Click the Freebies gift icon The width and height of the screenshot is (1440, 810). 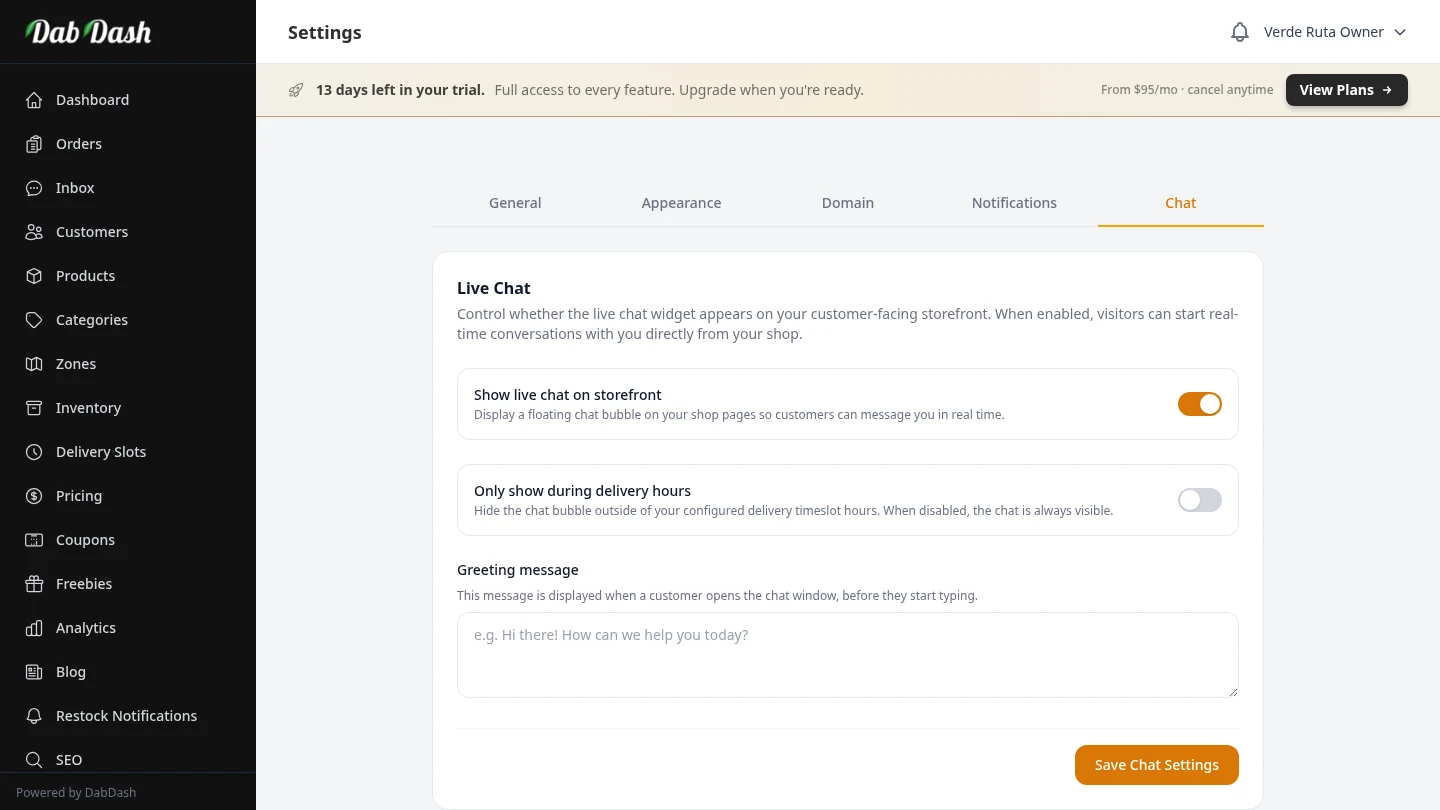point(34,584)
